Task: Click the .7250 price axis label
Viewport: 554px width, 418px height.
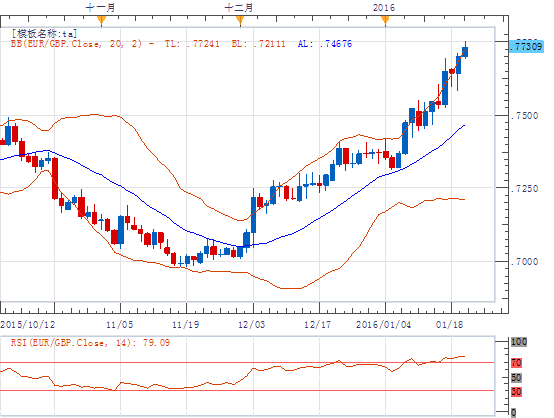Action: [525, 189]
